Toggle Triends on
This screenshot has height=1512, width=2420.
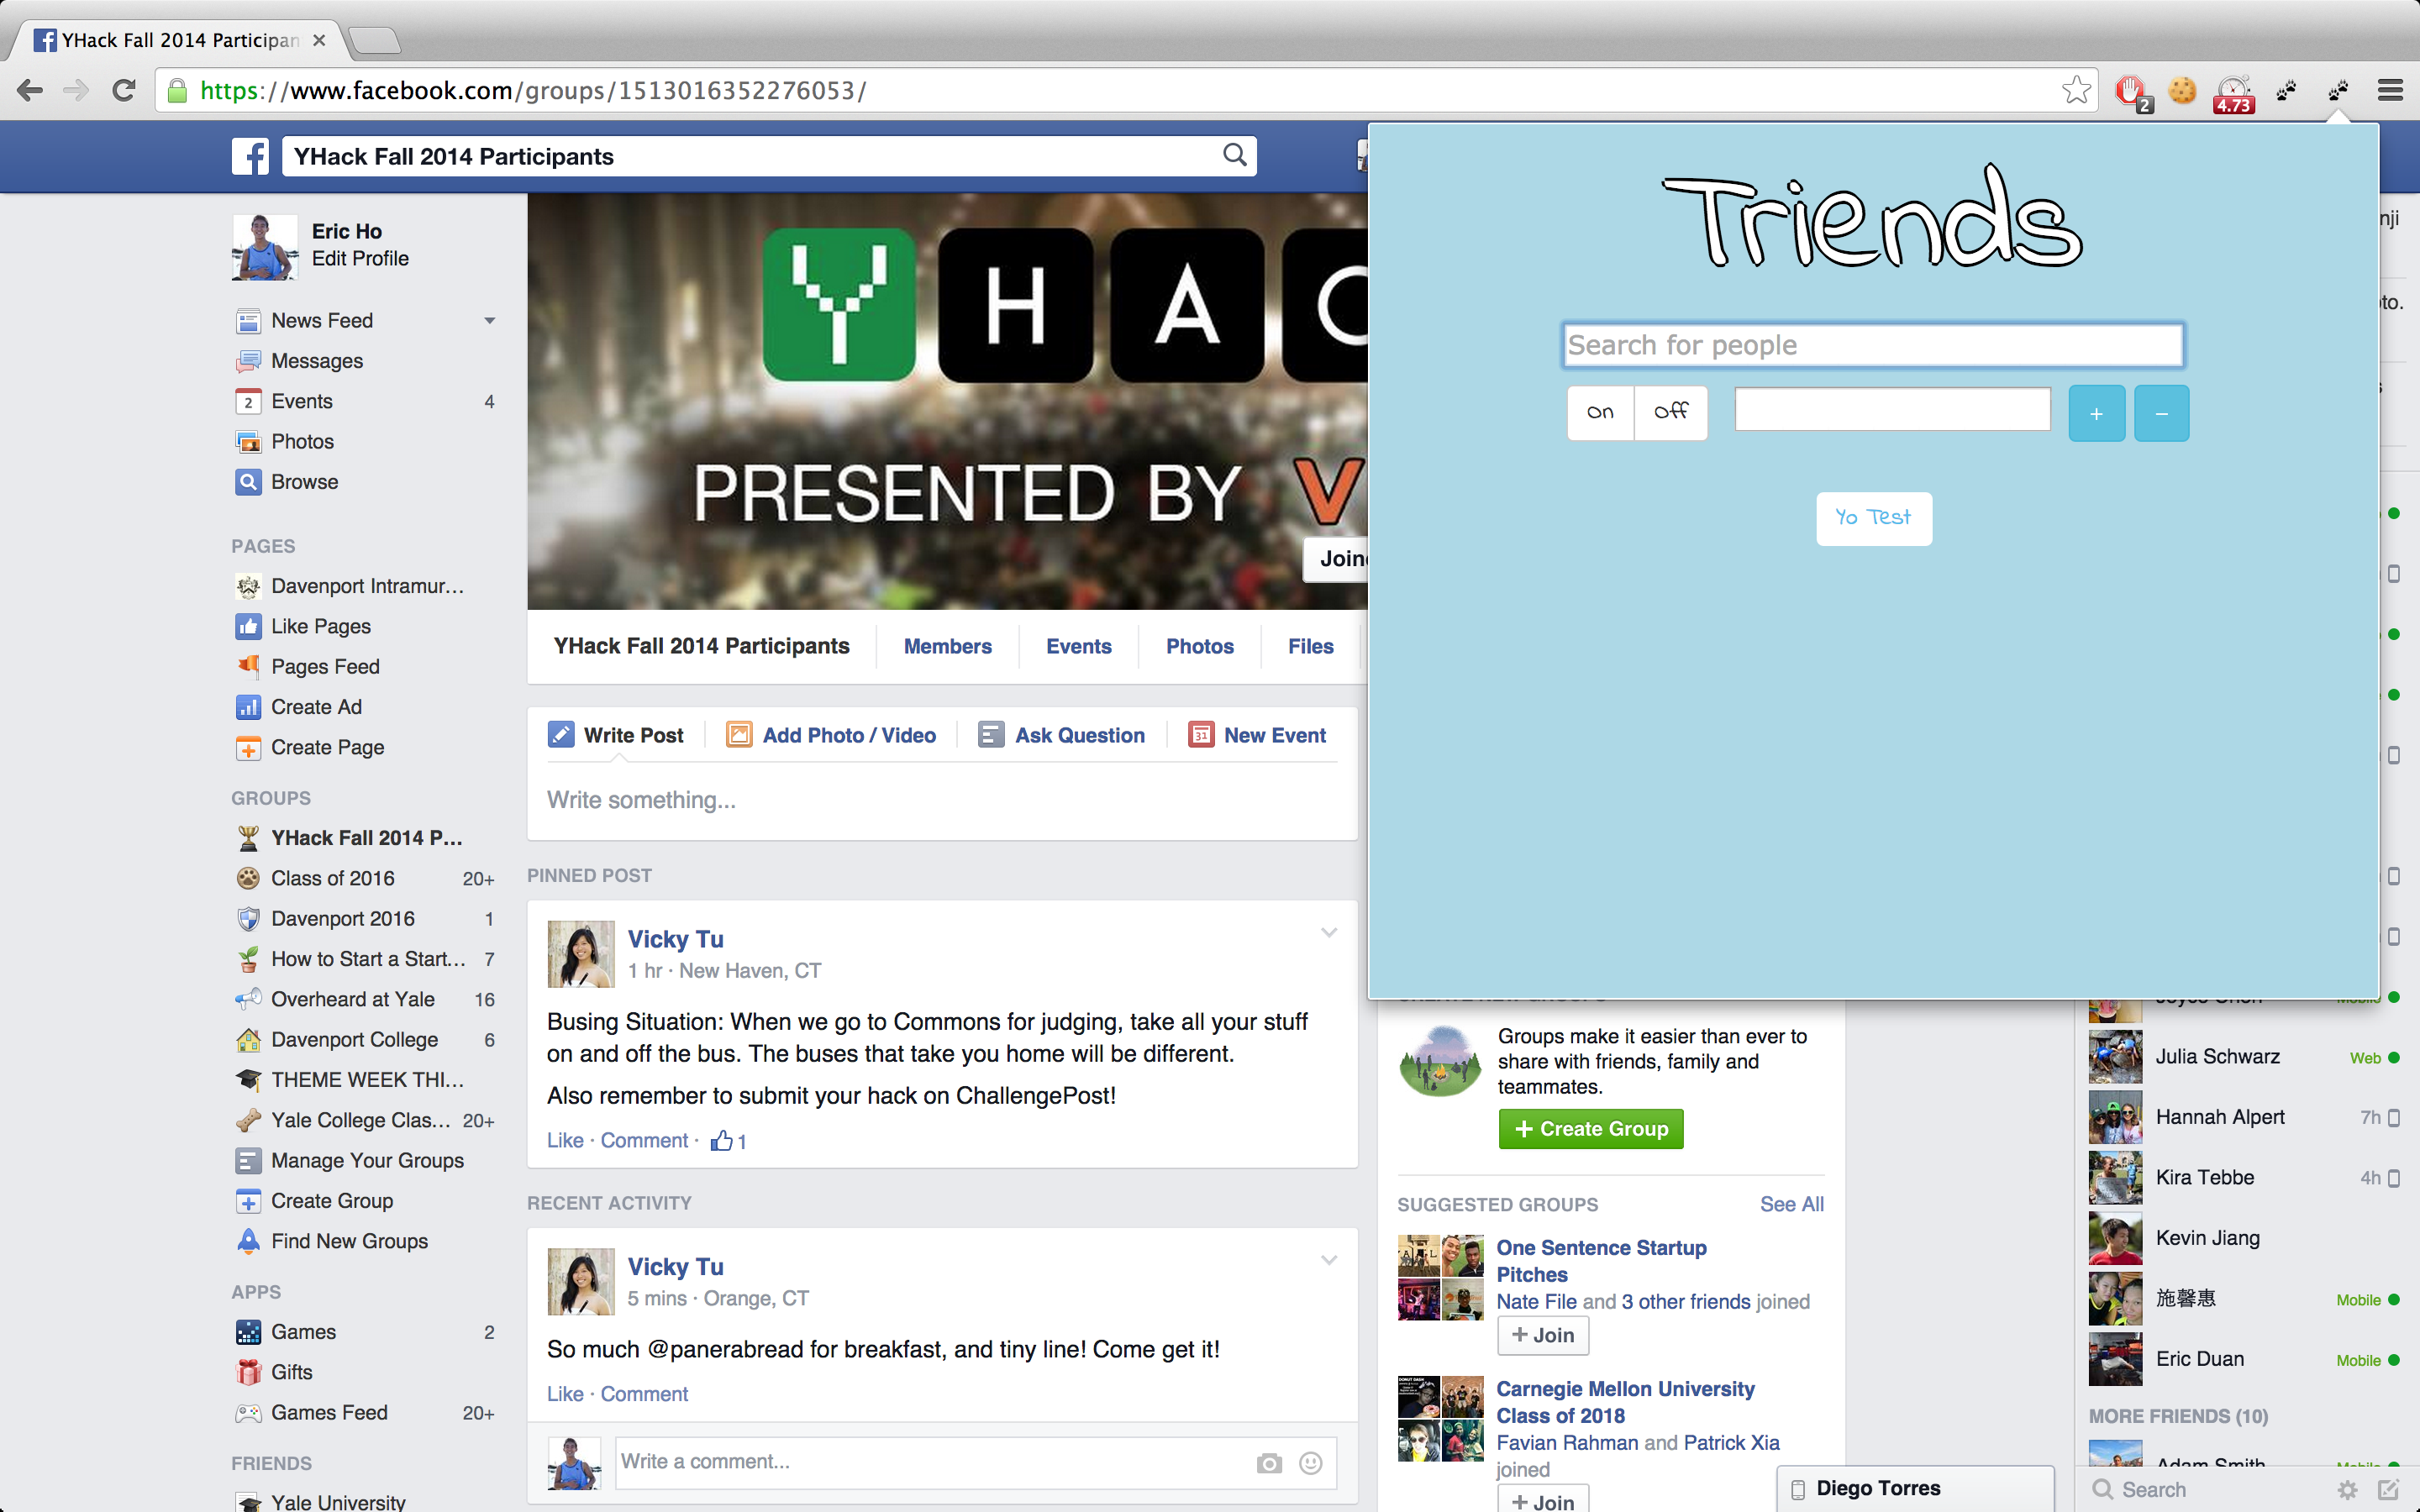(x=1600, y=412)
